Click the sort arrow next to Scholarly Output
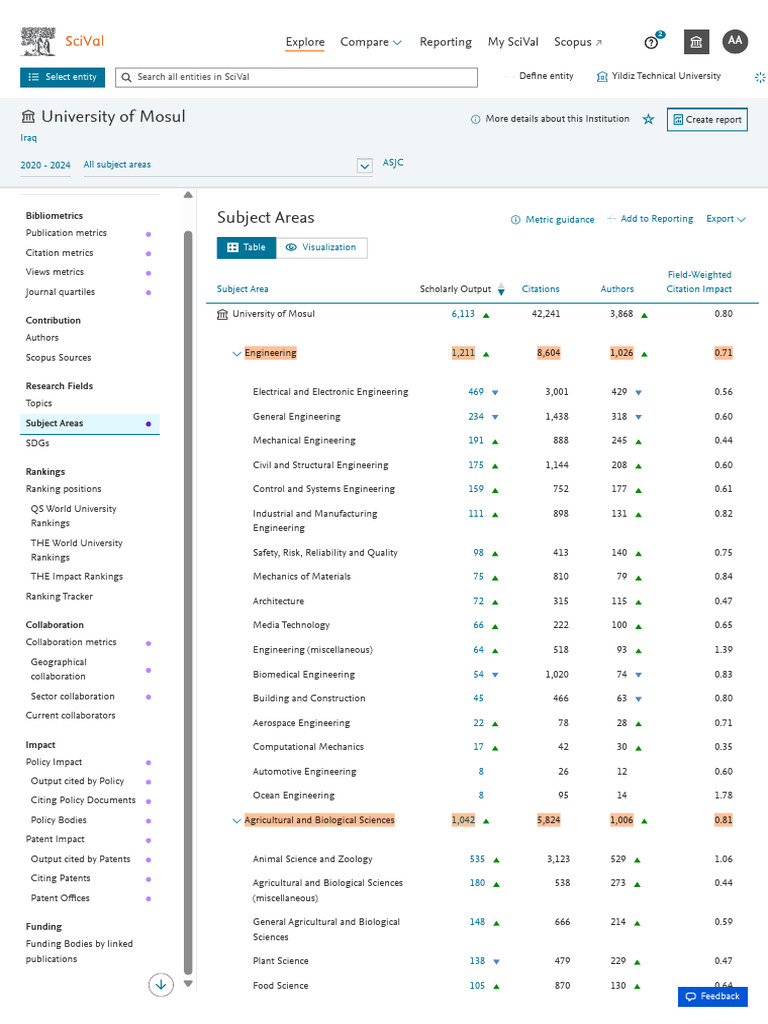 point(501,289)
